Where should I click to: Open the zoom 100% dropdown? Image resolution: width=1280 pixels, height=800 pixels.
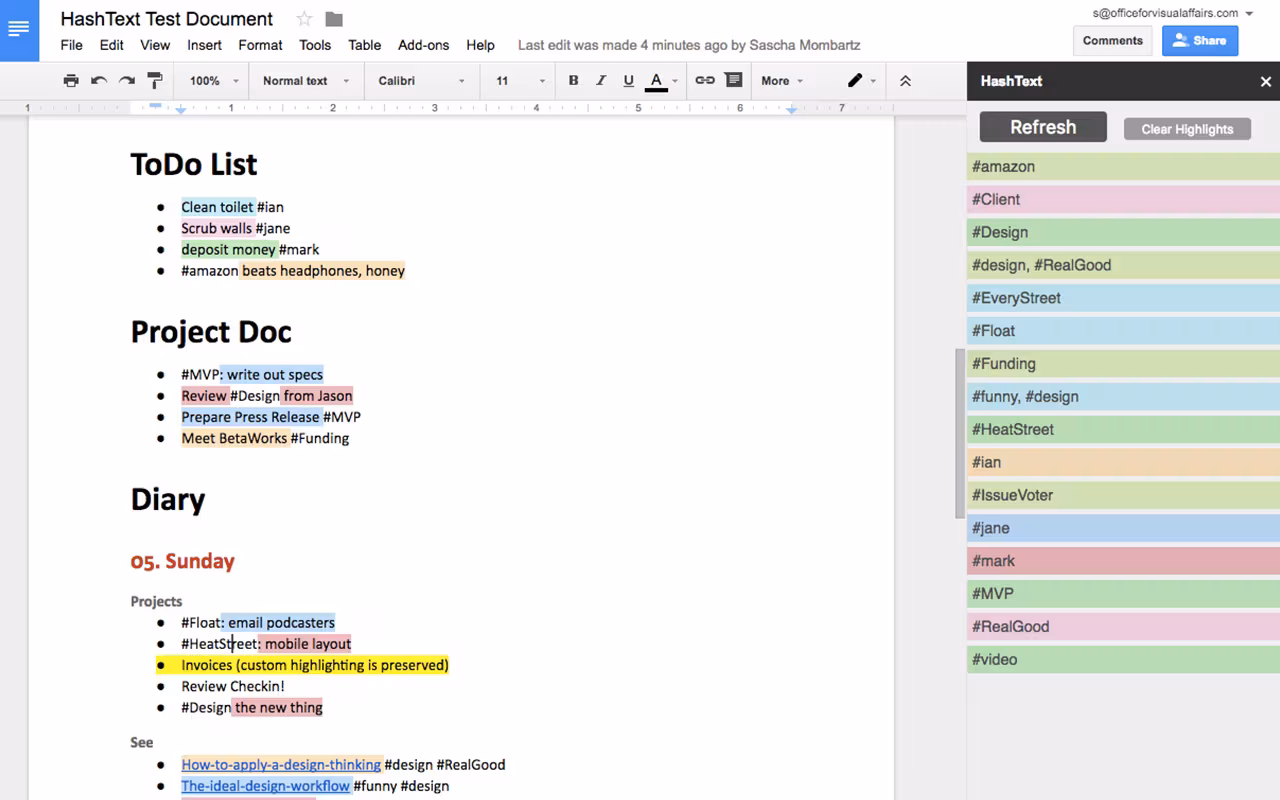pos(214,81)
